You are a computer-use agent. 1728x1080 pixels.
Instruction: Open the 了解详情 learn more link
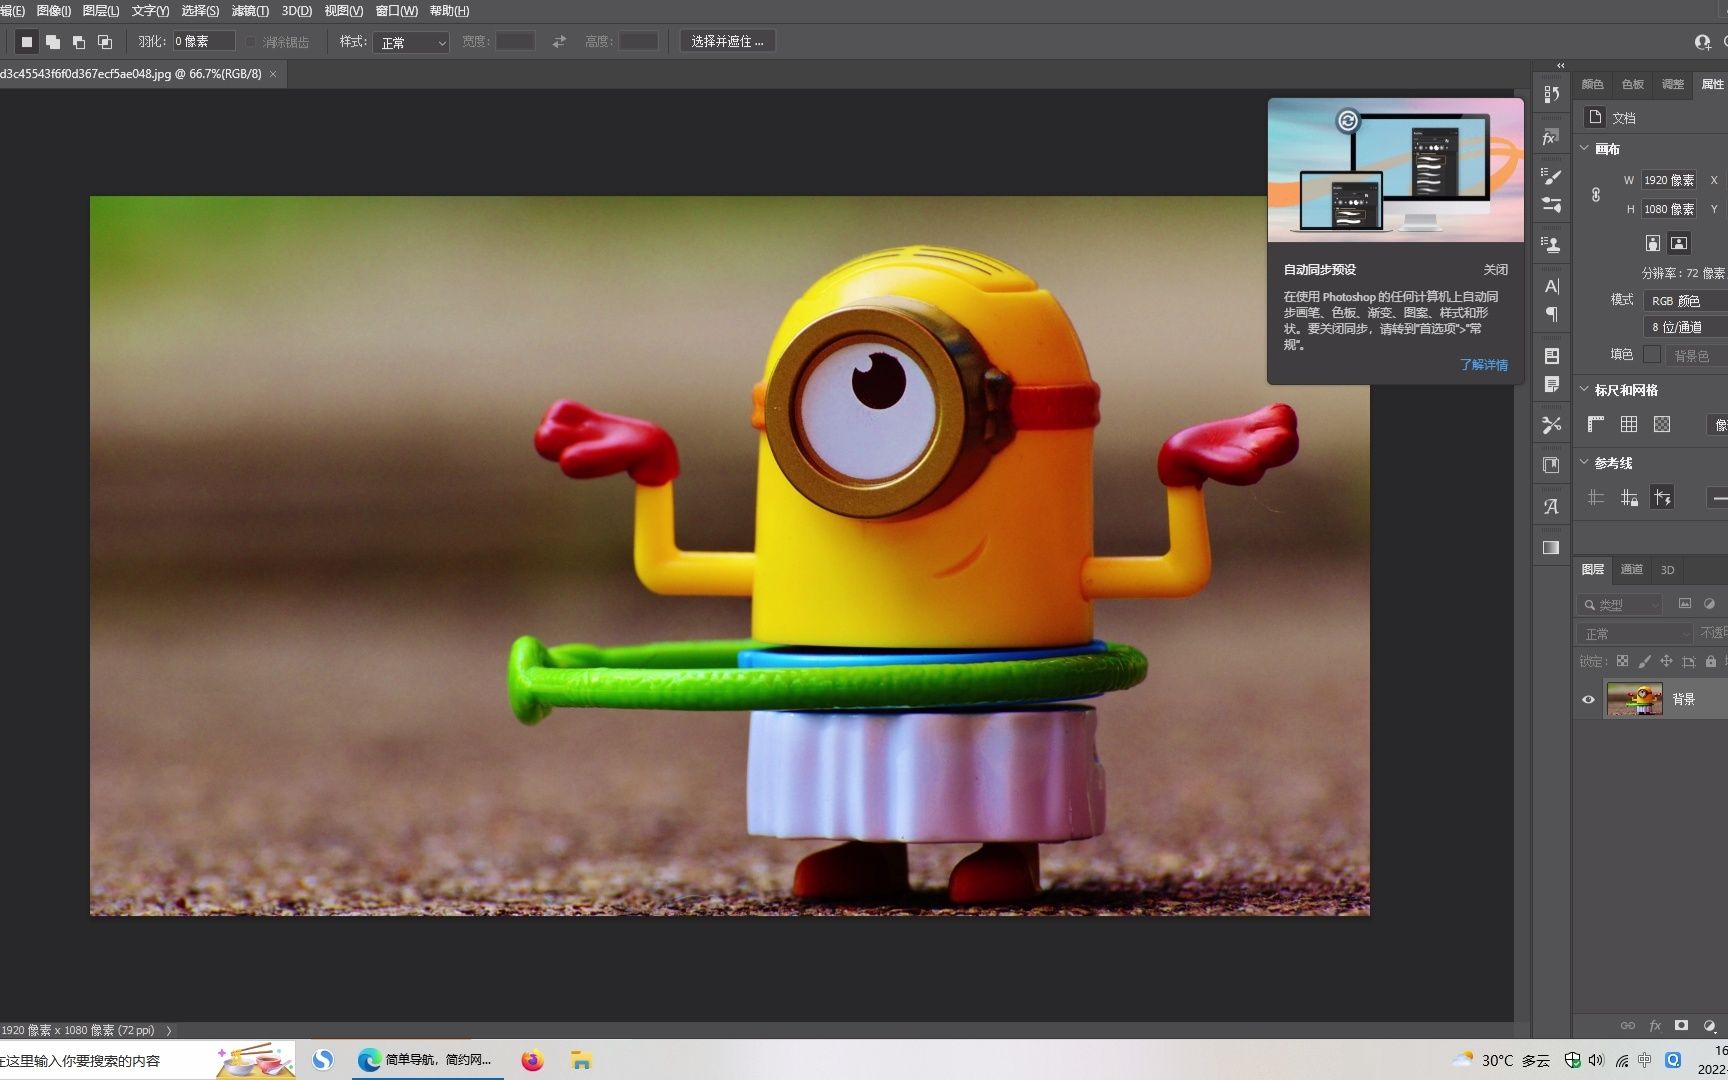(x=1483, y=365)
